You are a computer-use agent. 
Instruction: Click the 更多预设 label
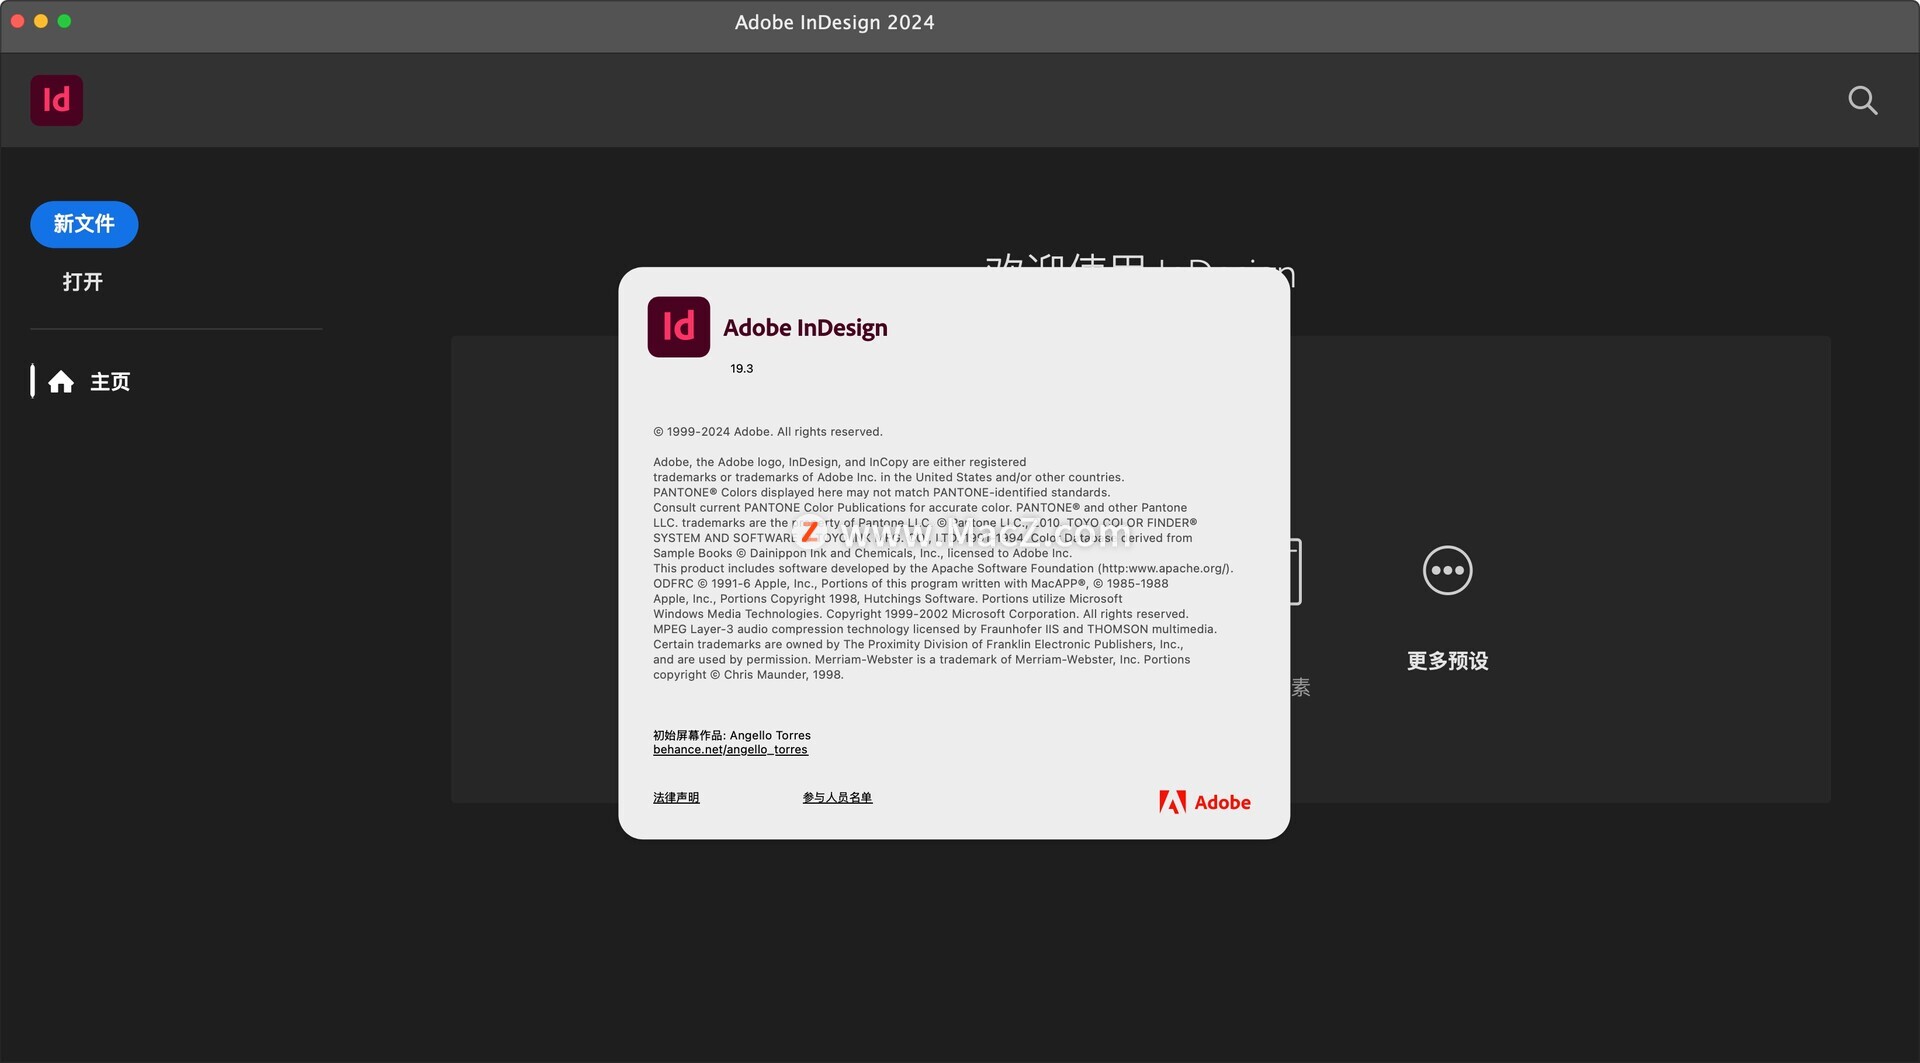(x=1447, y=661)
